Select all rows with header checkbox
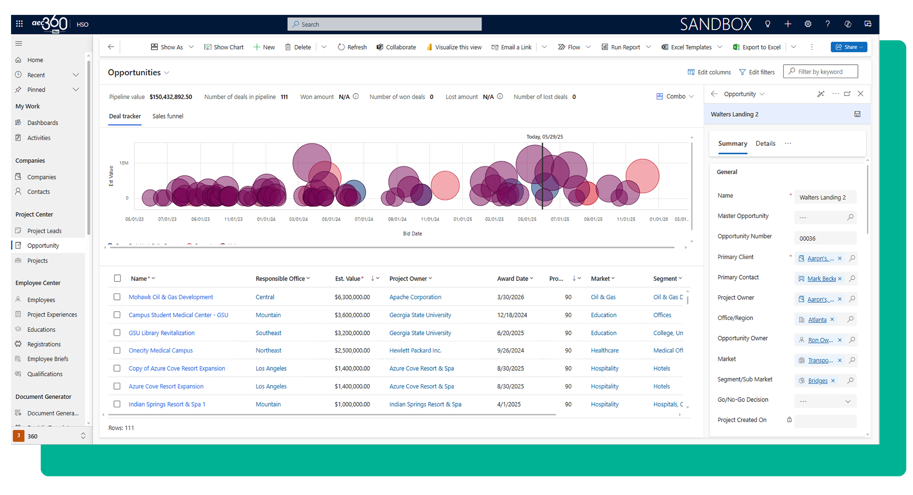 [118, 278]
